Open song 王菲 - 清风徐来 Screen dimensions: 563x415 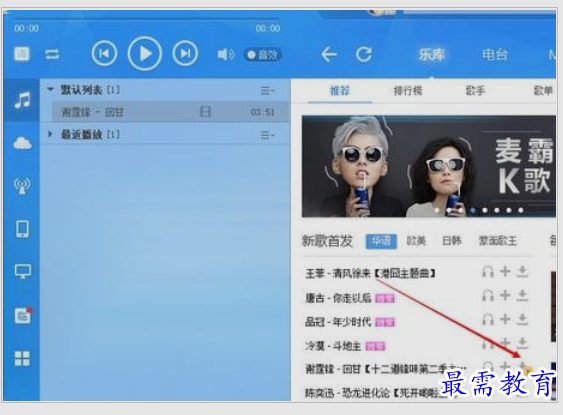click(370, 274)
